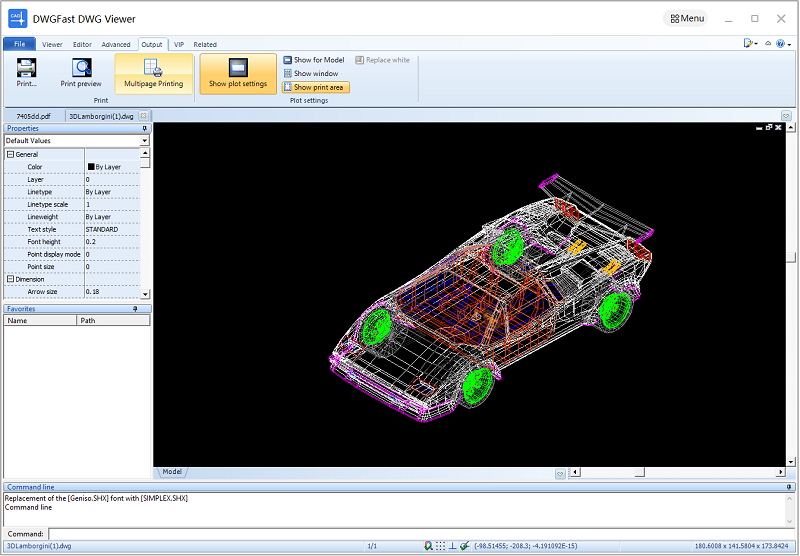This screenshot has width=800, height=556.
Task: Select the Layer property value 0
Action: pyautogui.click(x=112, y=180)
